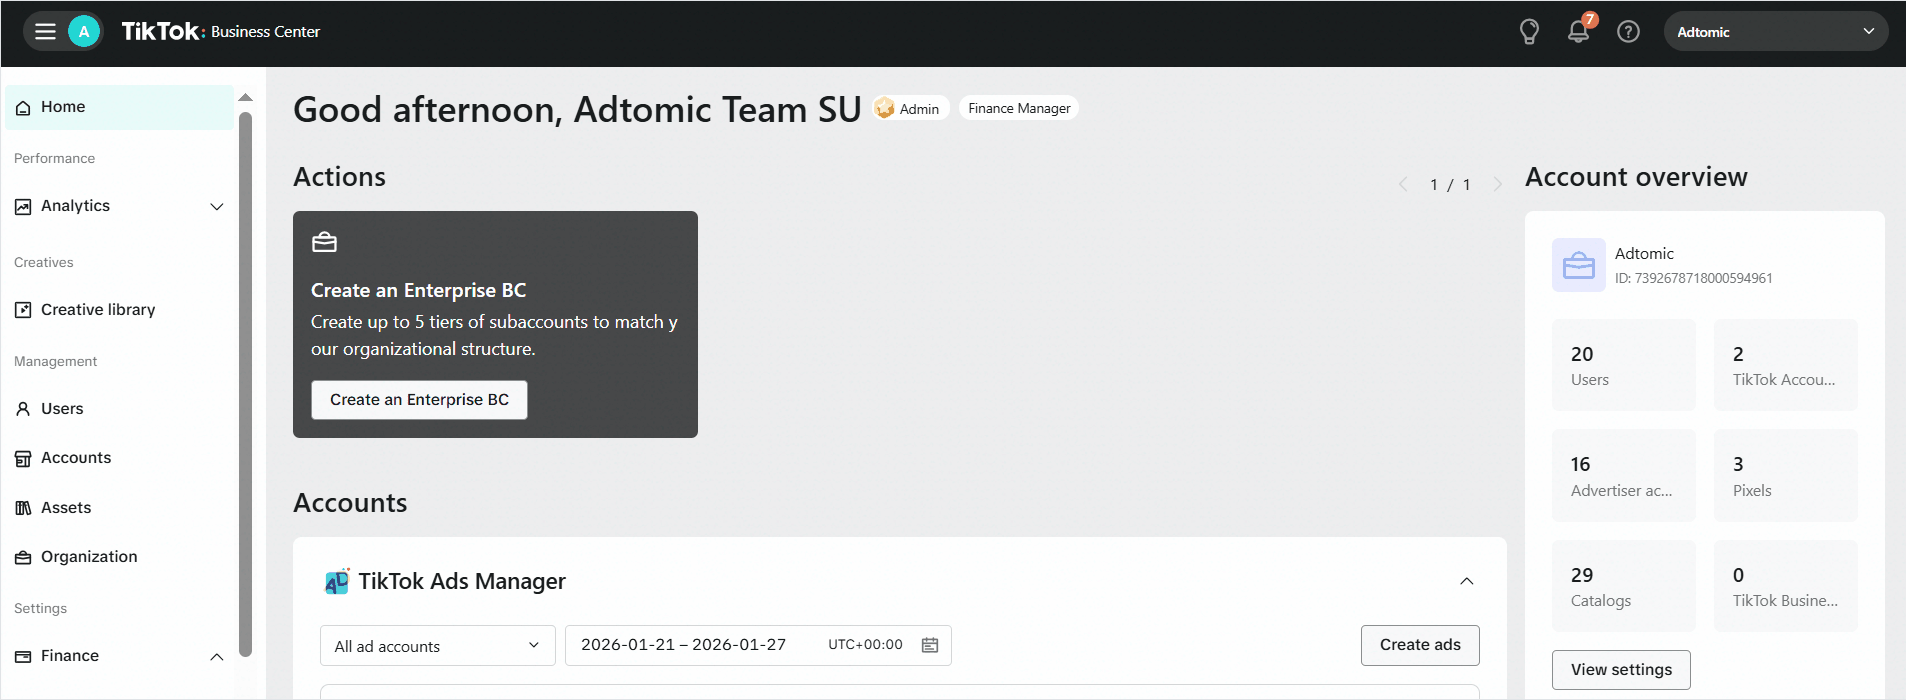Click the TikTok Ads Manager logo icon

[337, 582]
